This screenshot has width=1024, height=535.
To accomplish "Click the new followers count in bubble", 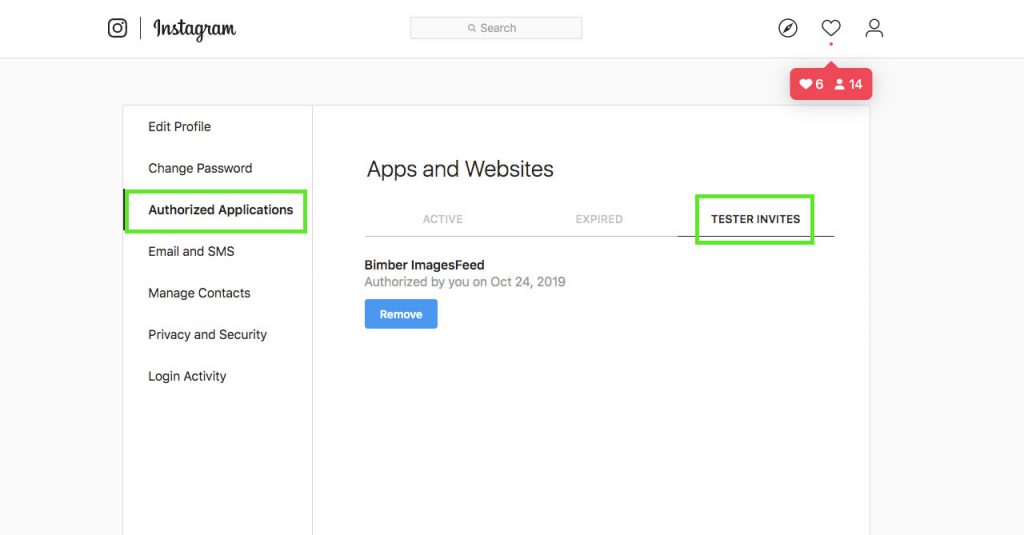I will tap(849, 84).
